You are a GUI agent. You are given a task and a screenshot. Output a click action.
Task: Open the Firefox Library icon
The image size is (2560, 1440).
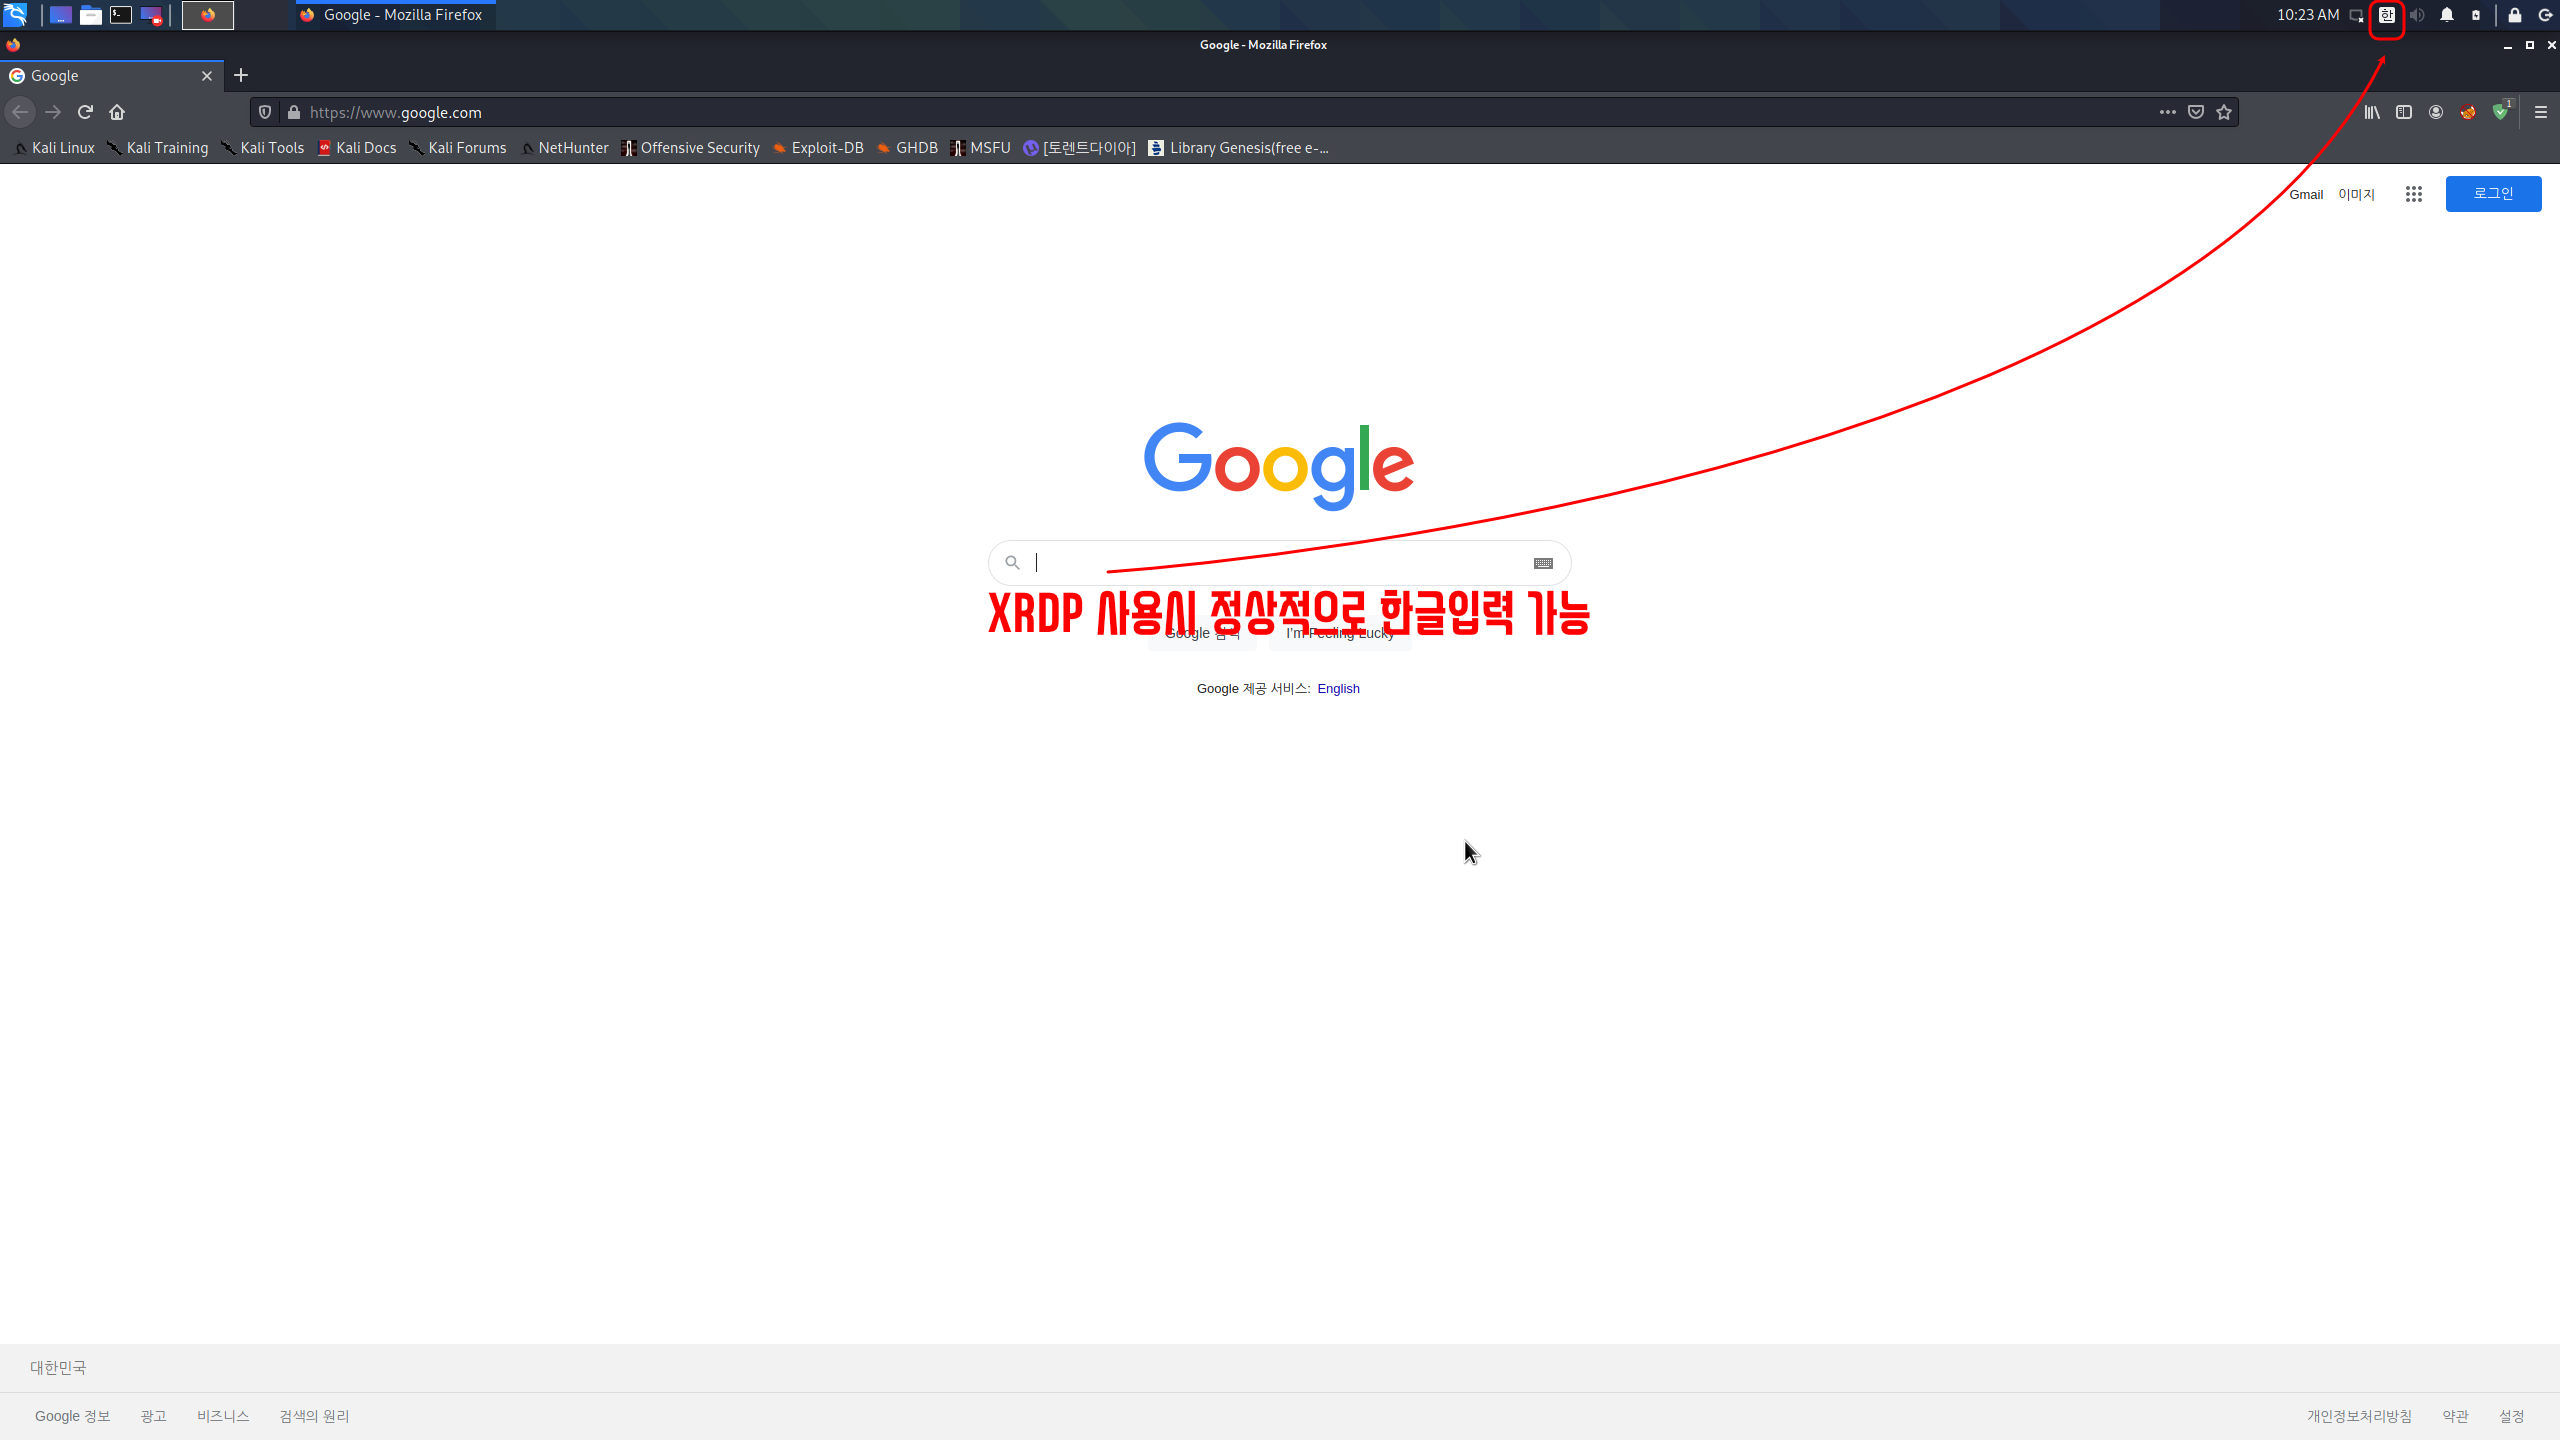coord(2372,112)
